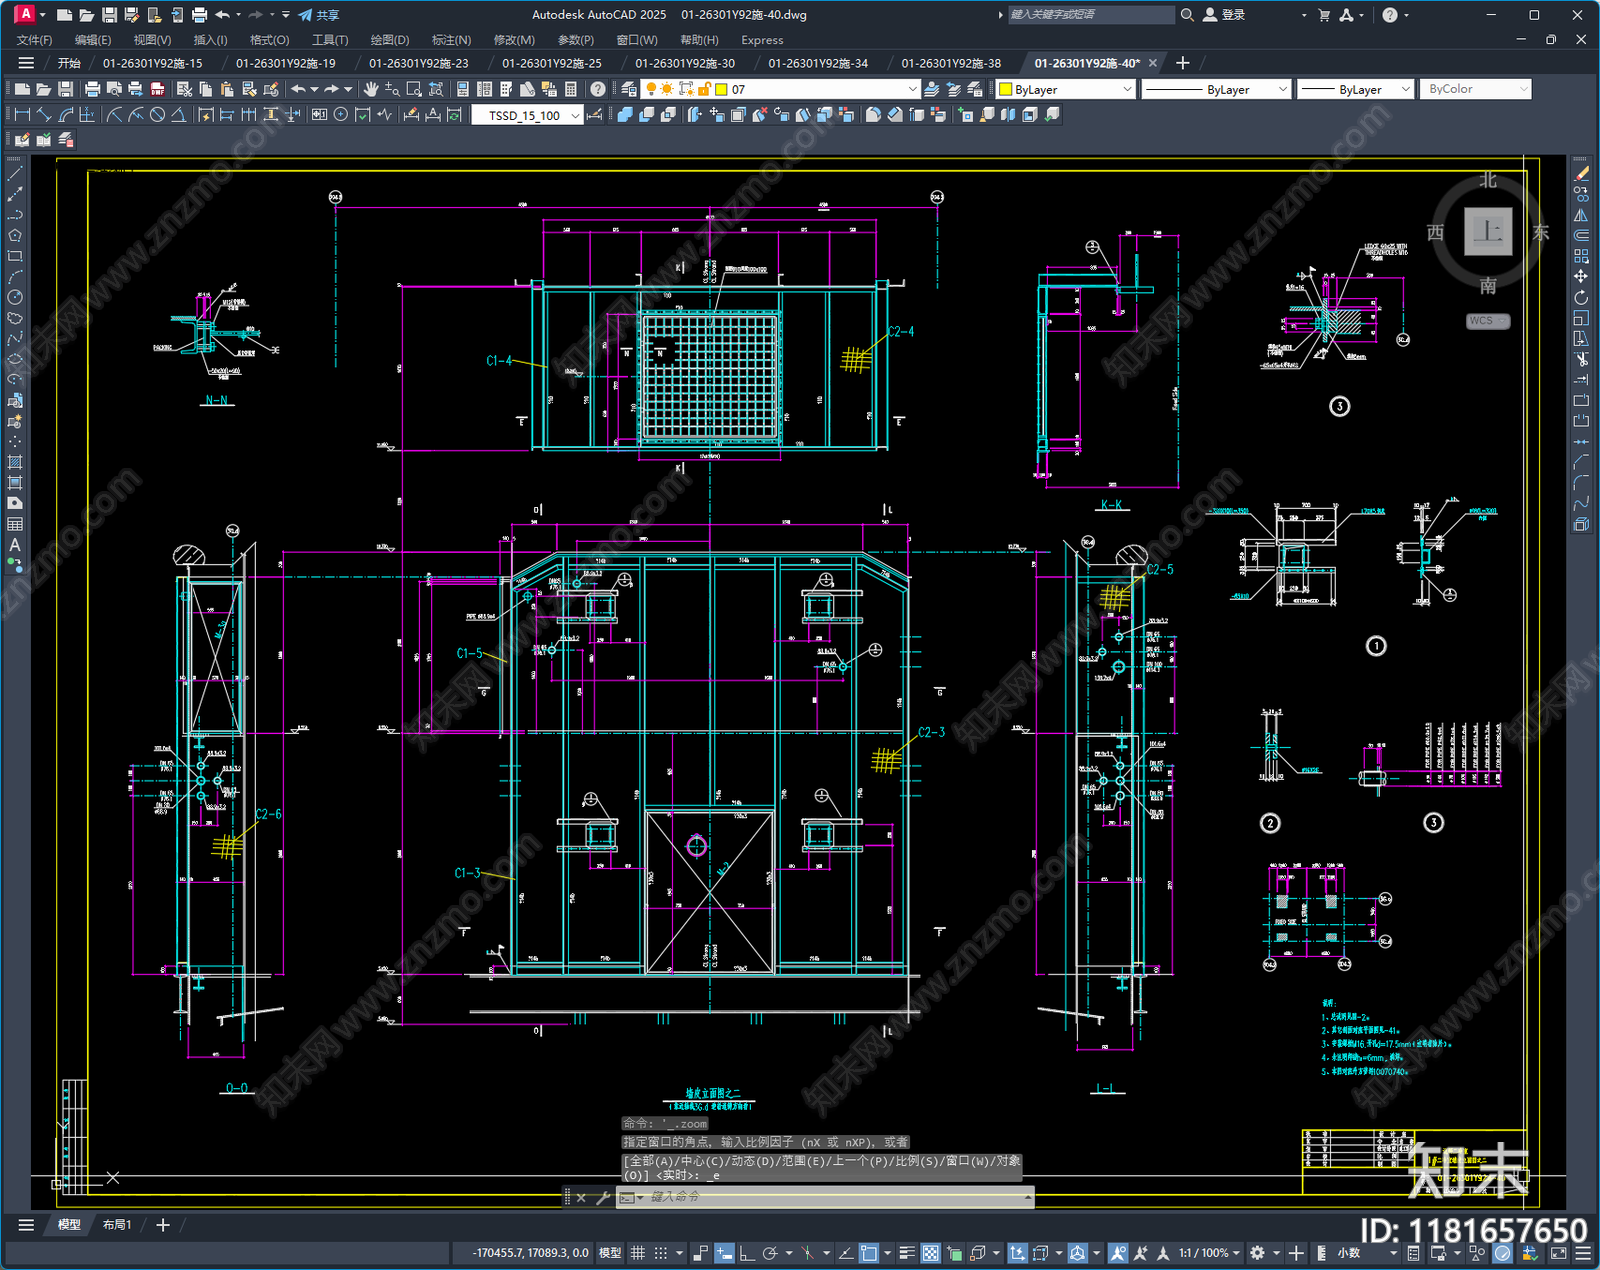Open the TSSD_15_100 dimension style dropdown
Image resolution: width=1600 pixels, height=1270 pixels.
coord(575,115)
